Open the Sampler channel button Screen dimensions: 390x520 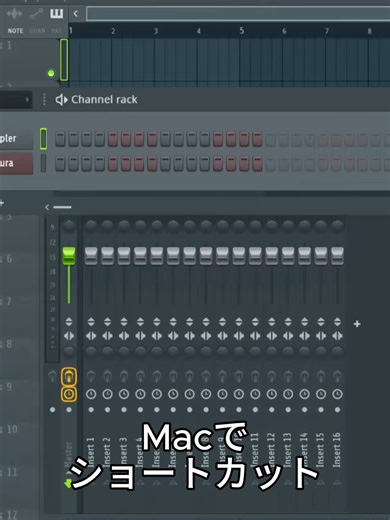(16, 138)
